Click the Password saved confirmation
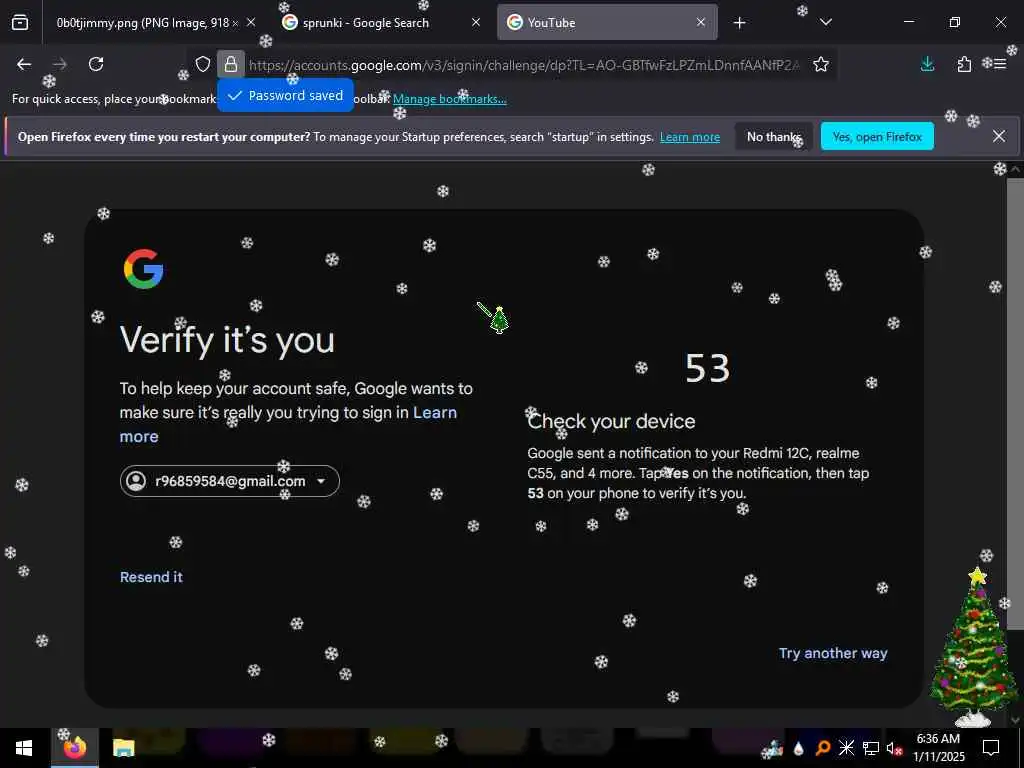The width and height of the screenshot is (1024, 768). [285, 95]
